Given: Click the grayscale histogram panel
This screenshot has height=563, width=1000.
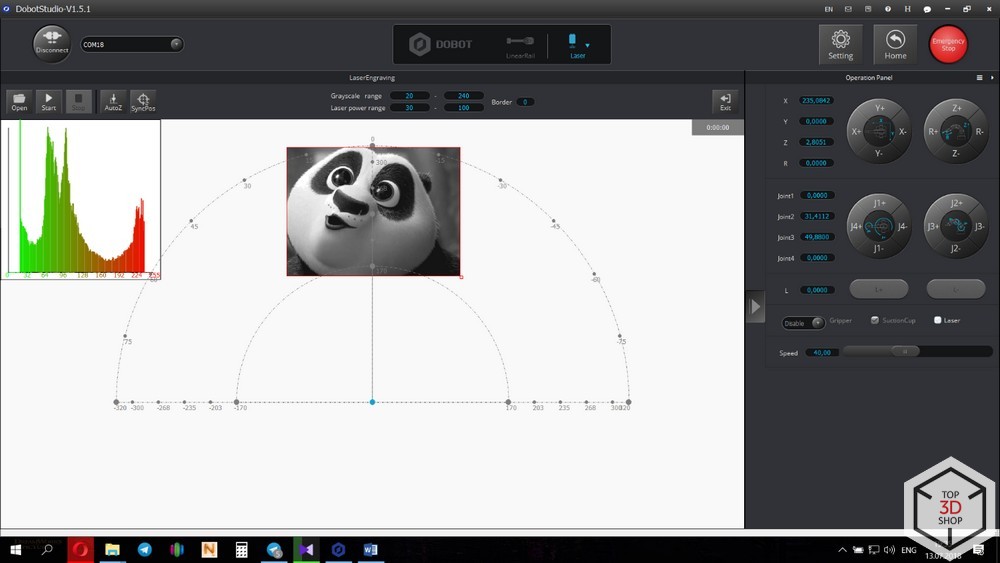Looking at the screenshot, I should coord(80,200).
